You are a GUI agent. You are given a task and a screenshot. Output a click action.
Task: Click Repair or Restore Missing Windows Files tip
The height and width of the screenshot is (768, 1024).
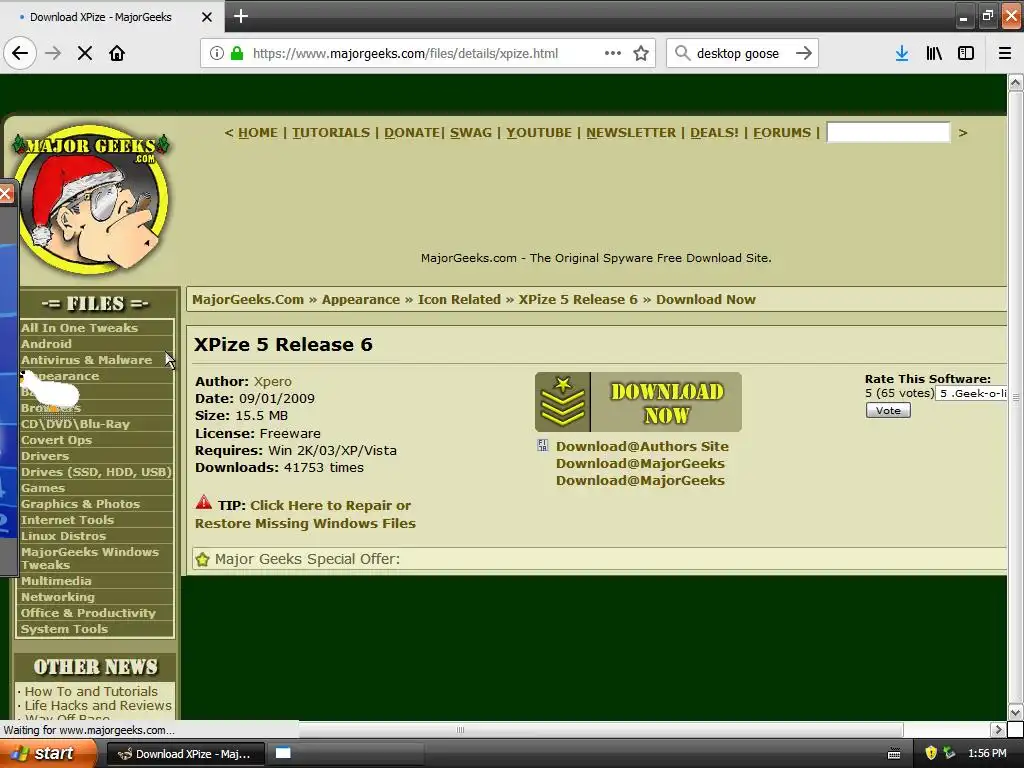(x=305, y=514)
